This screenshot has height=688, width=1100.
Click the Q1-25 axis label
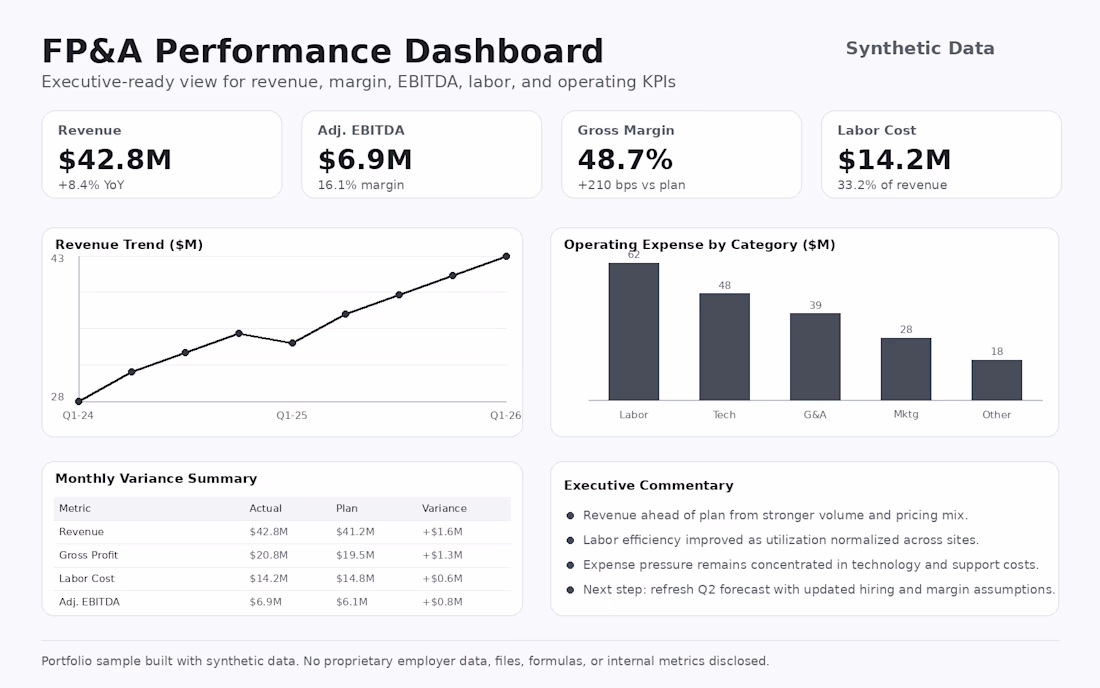[x=292, y=415]
